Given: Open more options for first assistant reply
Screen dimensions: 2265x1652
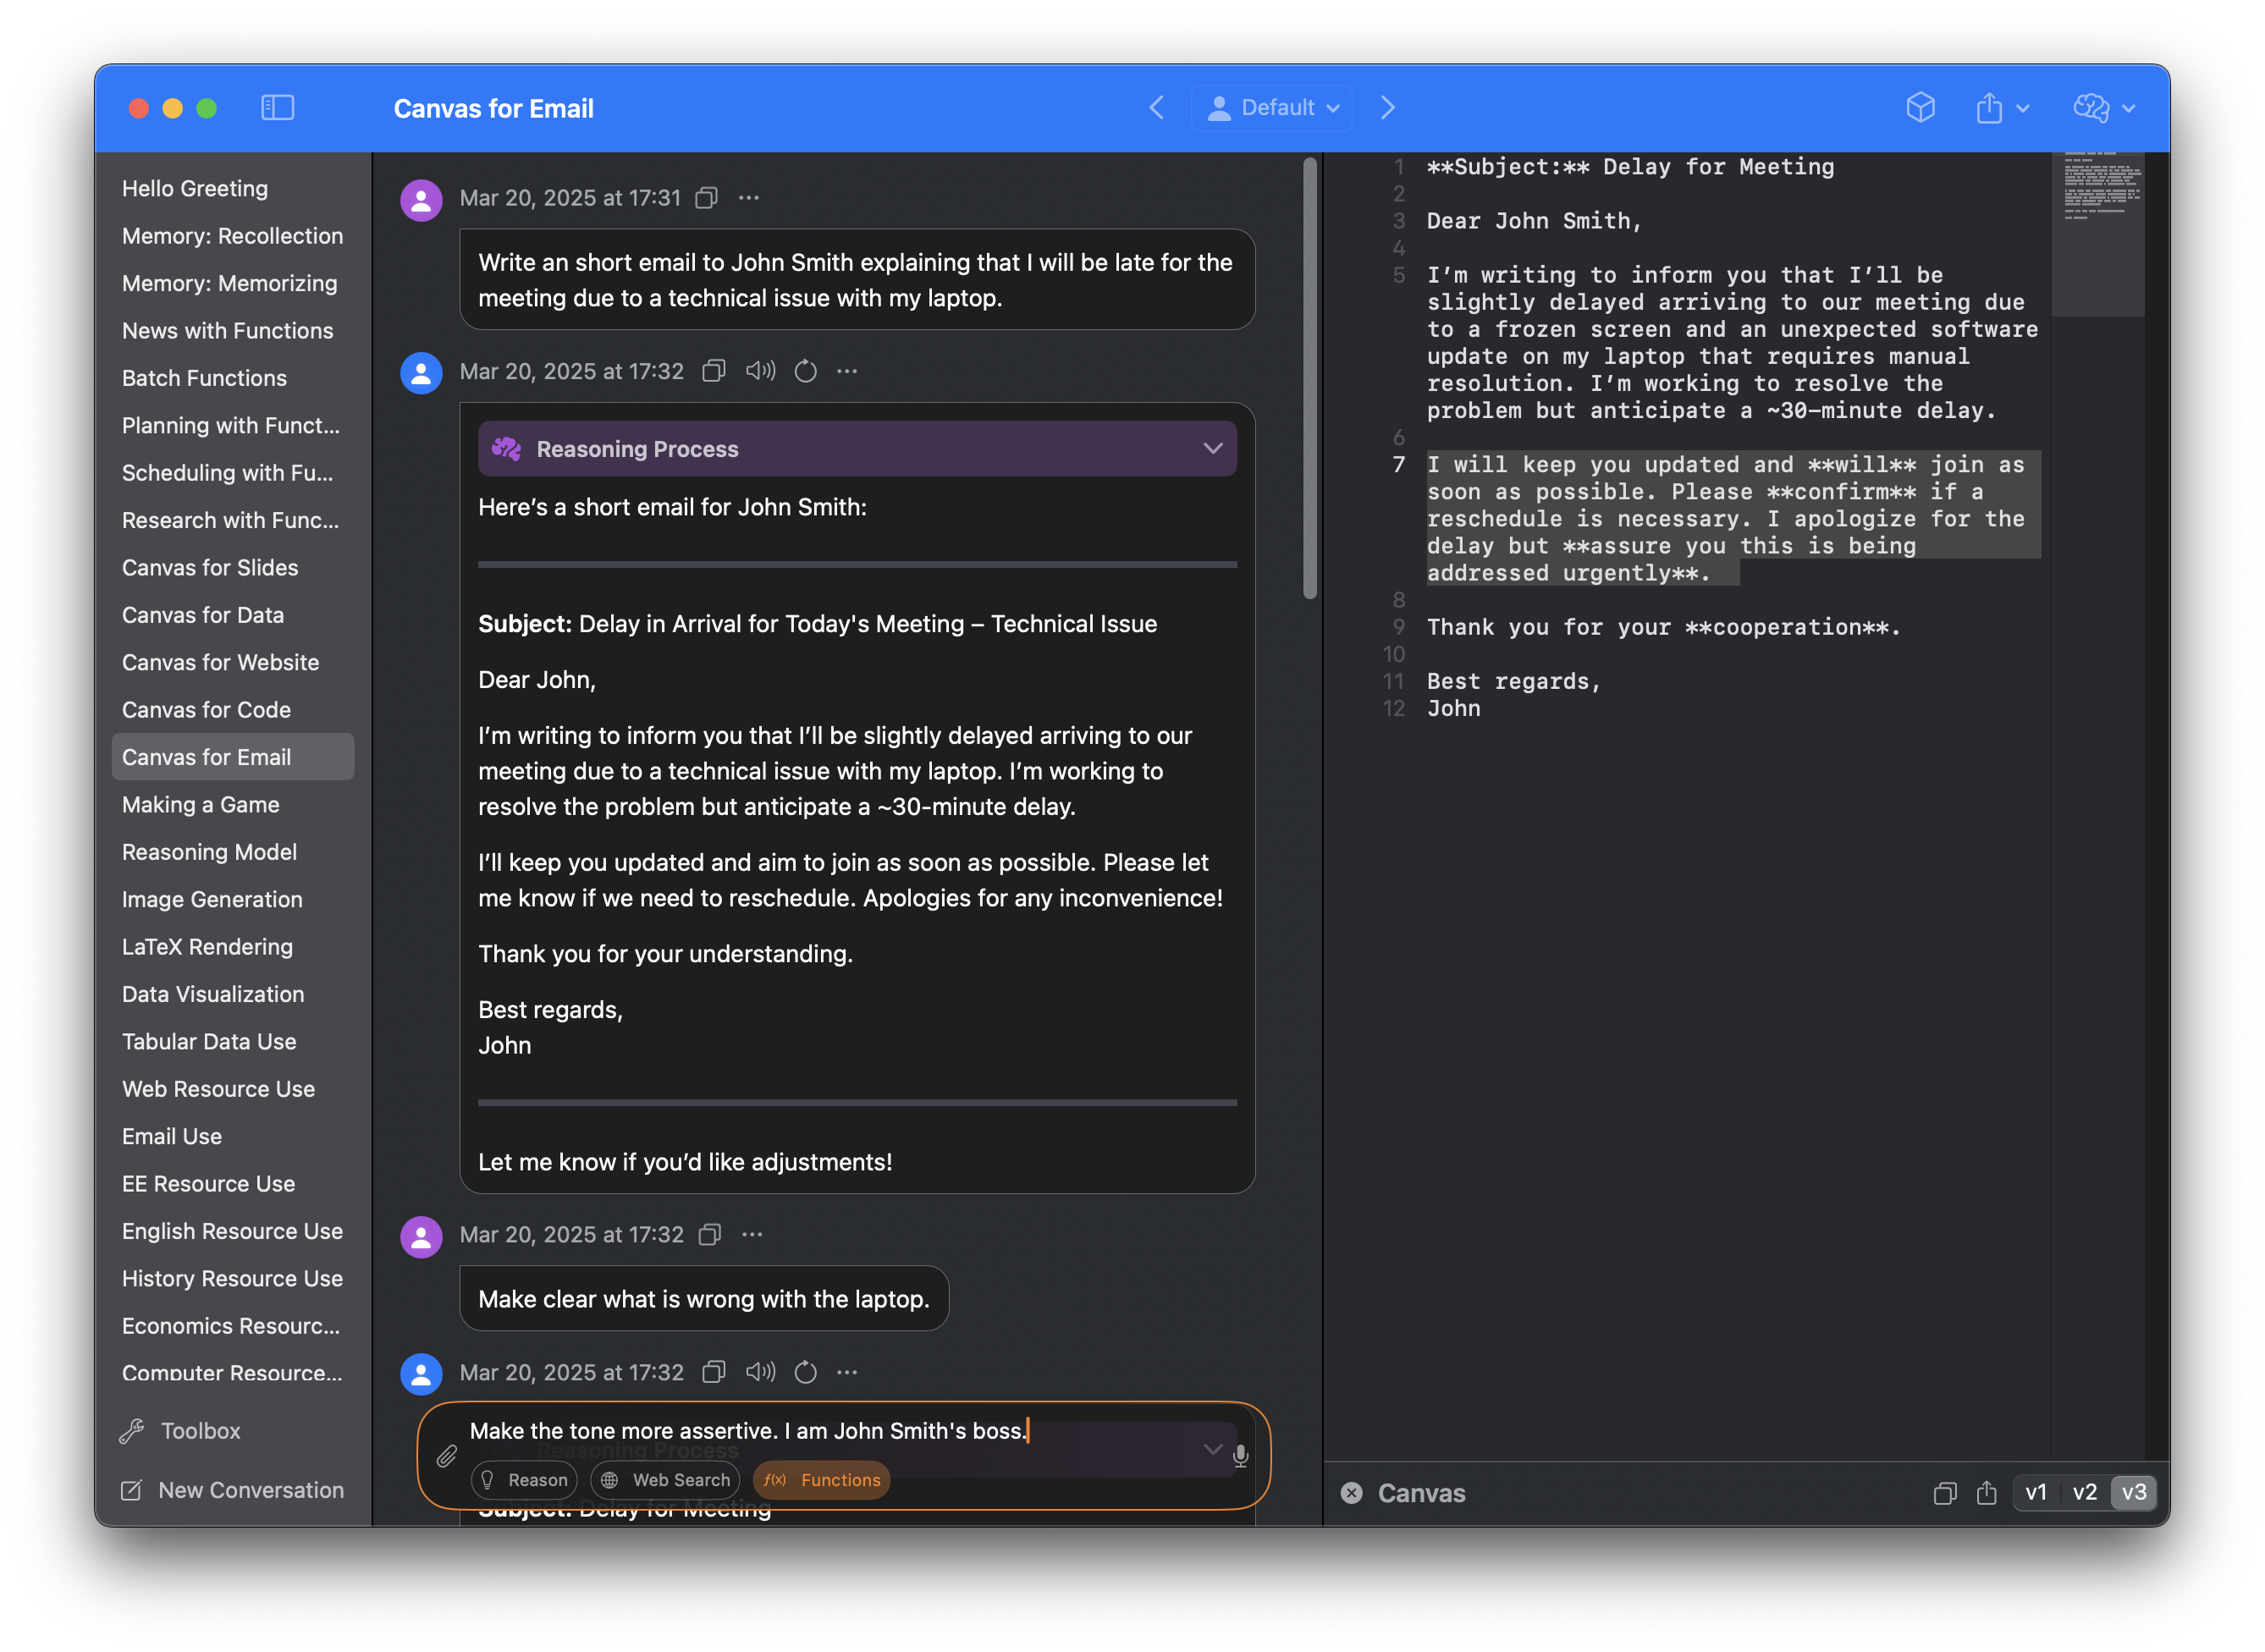Looking at the screenshot, I should click(847, 372).
